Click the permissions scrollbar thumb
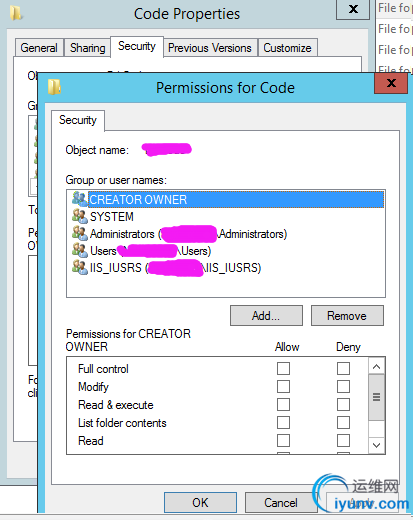 tap(377, 397)
